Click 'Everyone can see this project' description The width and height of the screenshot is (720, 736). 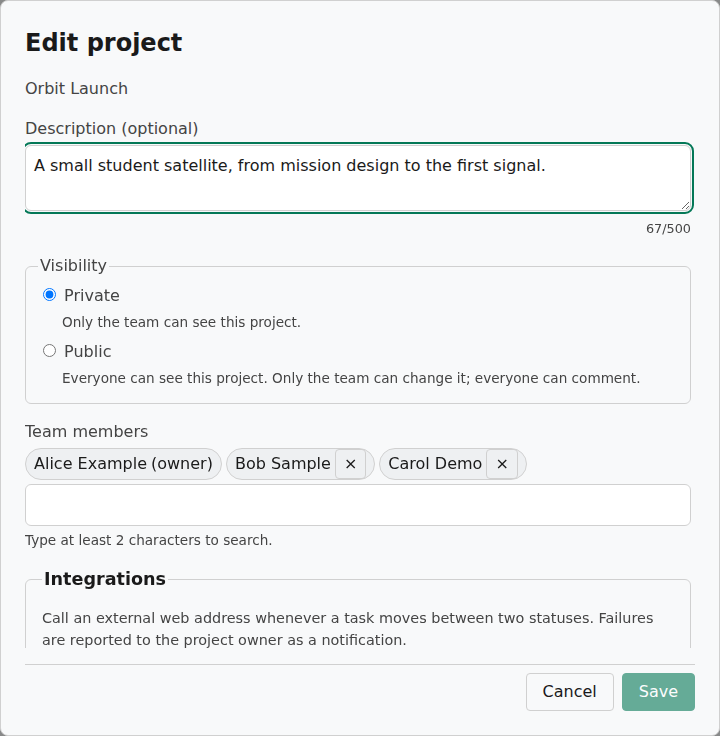pos(351,378)
